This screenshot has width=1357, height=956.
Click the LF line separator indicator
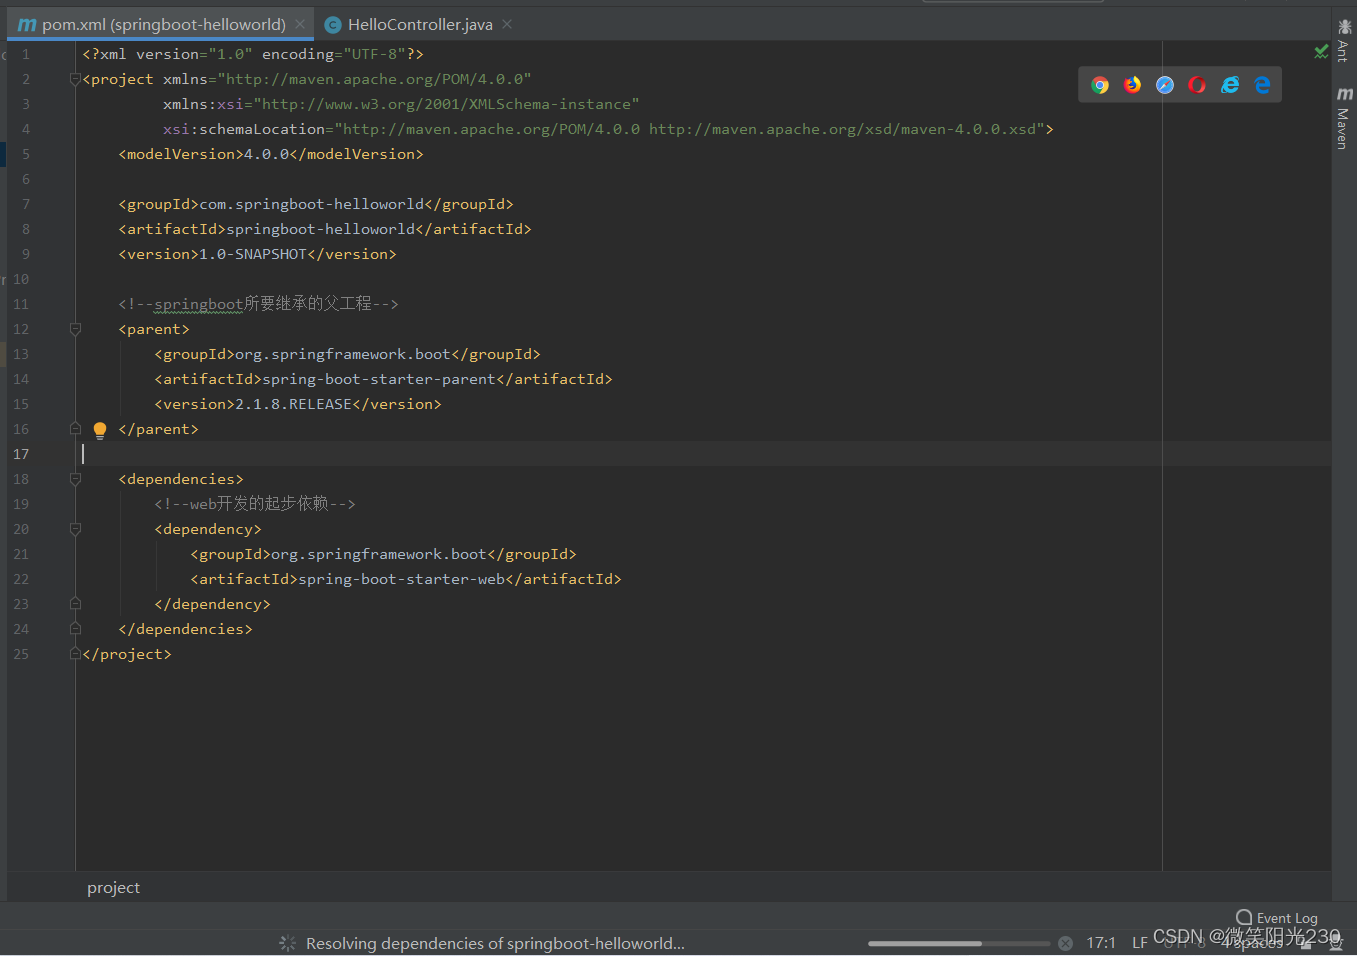pos(1139,942)
